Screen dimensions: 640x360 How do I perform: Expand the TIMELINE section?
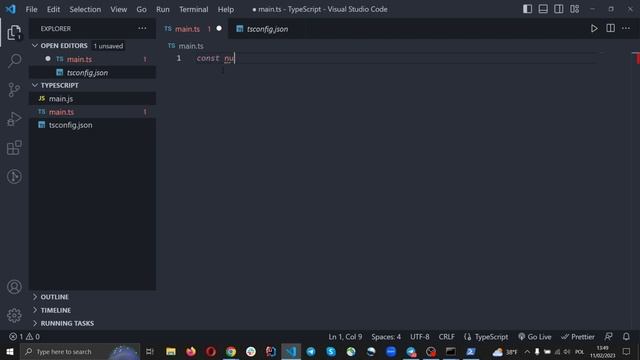click(35, 310)
